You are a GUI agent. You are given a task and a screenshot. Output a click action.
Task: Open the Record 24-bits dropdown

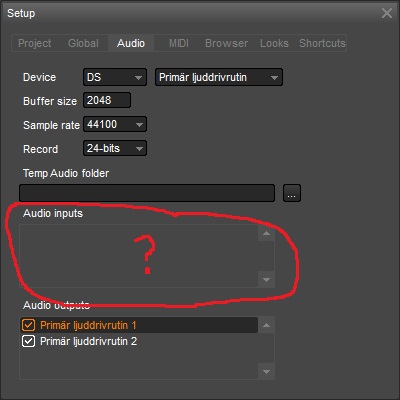click(115, 148)
